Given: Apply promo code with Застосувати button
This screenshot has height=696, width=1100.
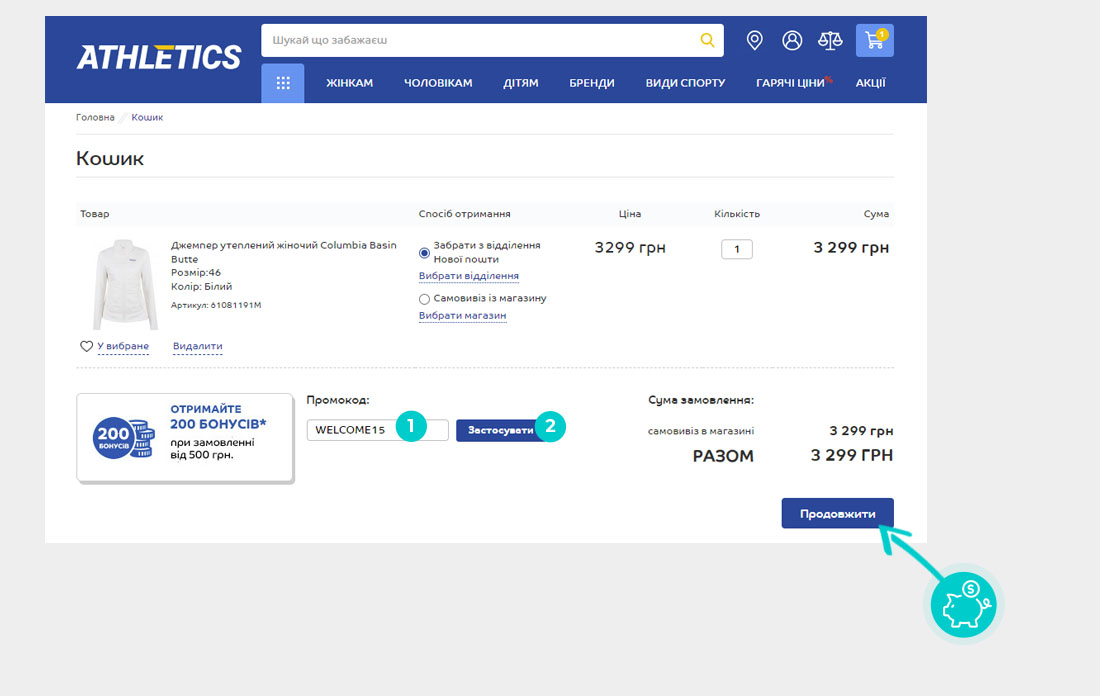Looking at the screenshot, I should (500, 430).
